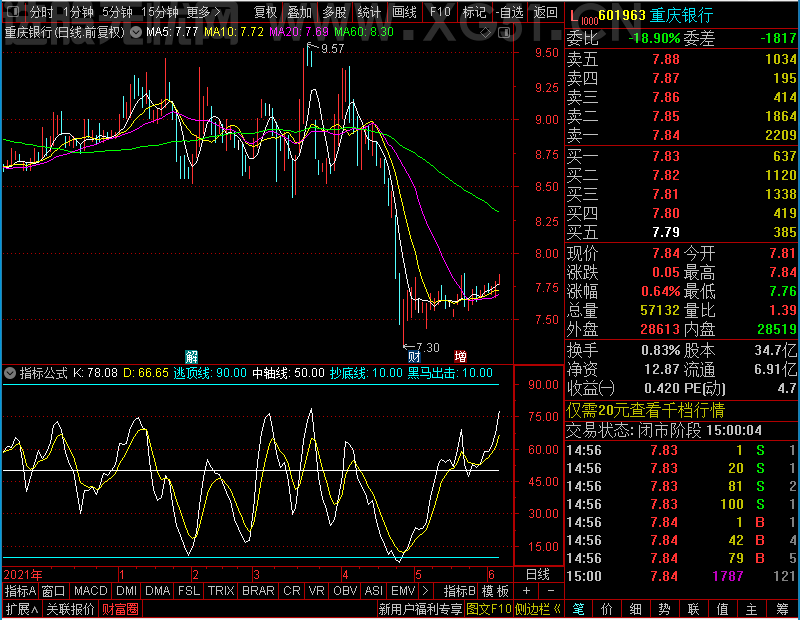
Task: Switch indicator to ASI
Action: (373, 591)
